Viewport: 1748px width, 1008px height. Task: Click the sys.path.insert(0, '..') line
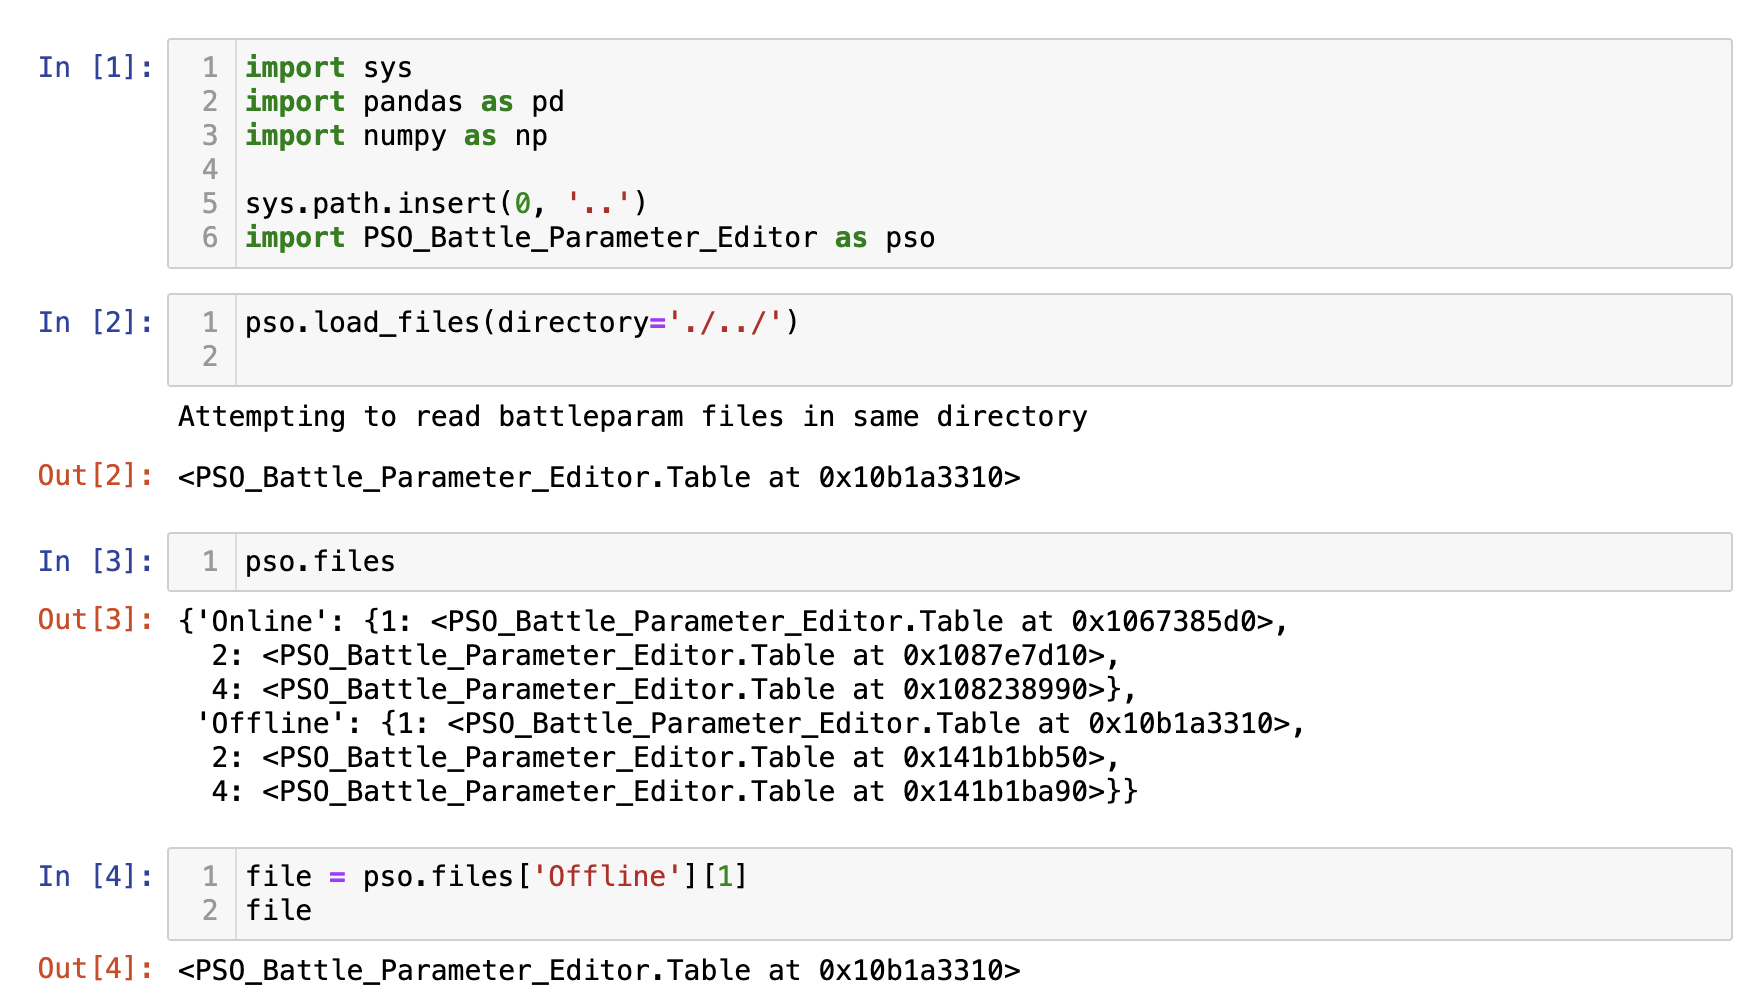point(446,203)
